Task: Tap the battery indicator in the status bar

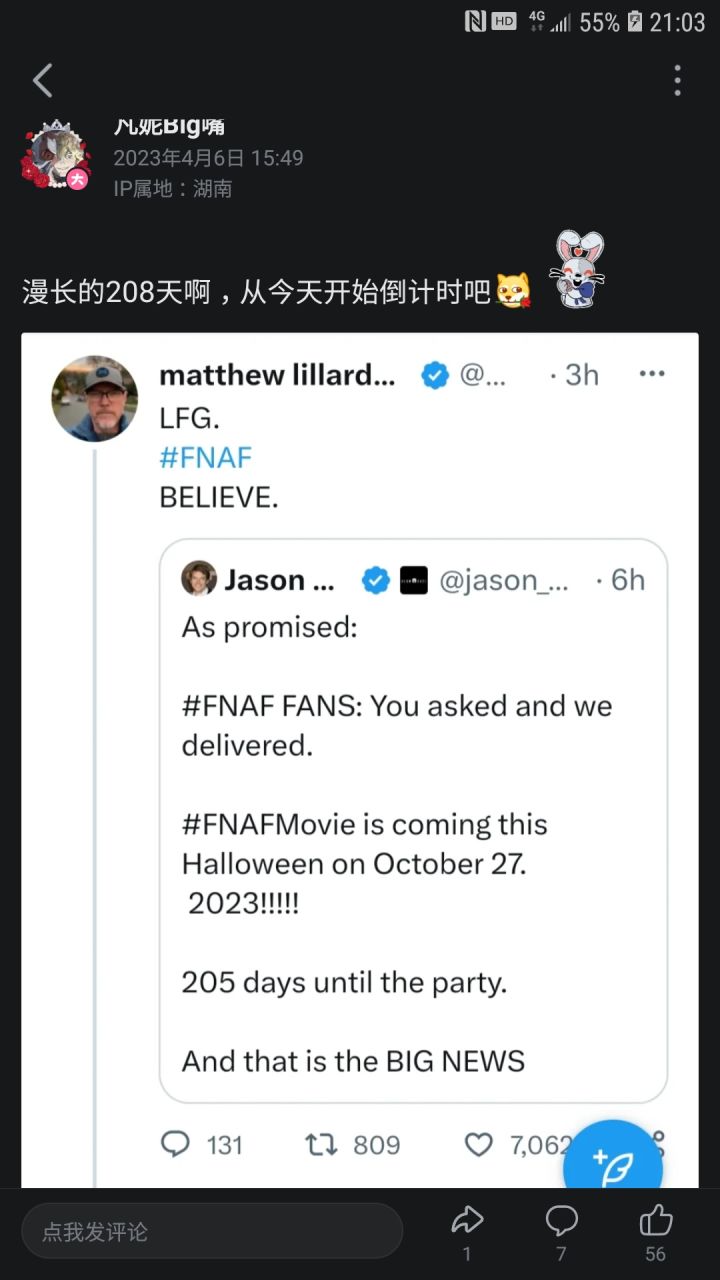Action: tap(634, 22)
